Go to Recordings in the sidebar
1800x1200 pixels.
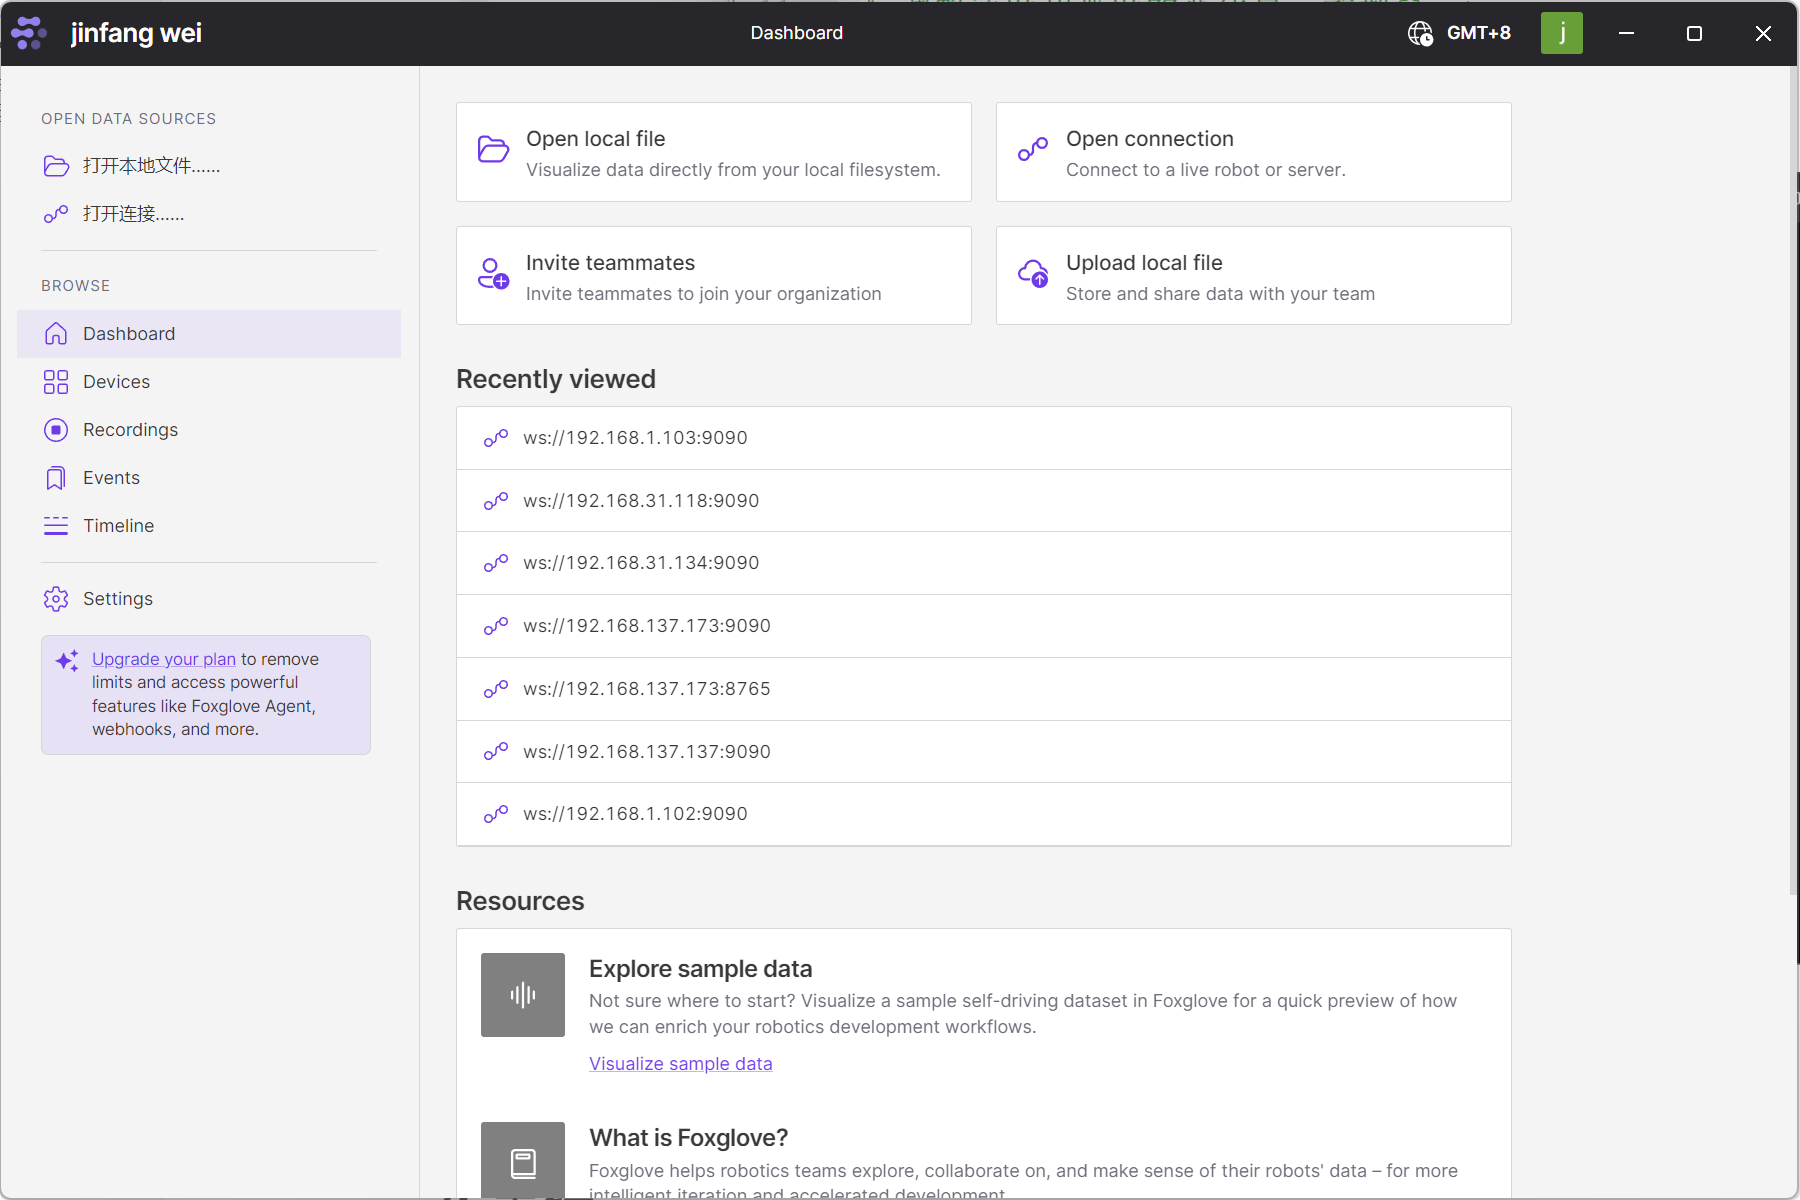pyautogui.click(x=130, y=430)
